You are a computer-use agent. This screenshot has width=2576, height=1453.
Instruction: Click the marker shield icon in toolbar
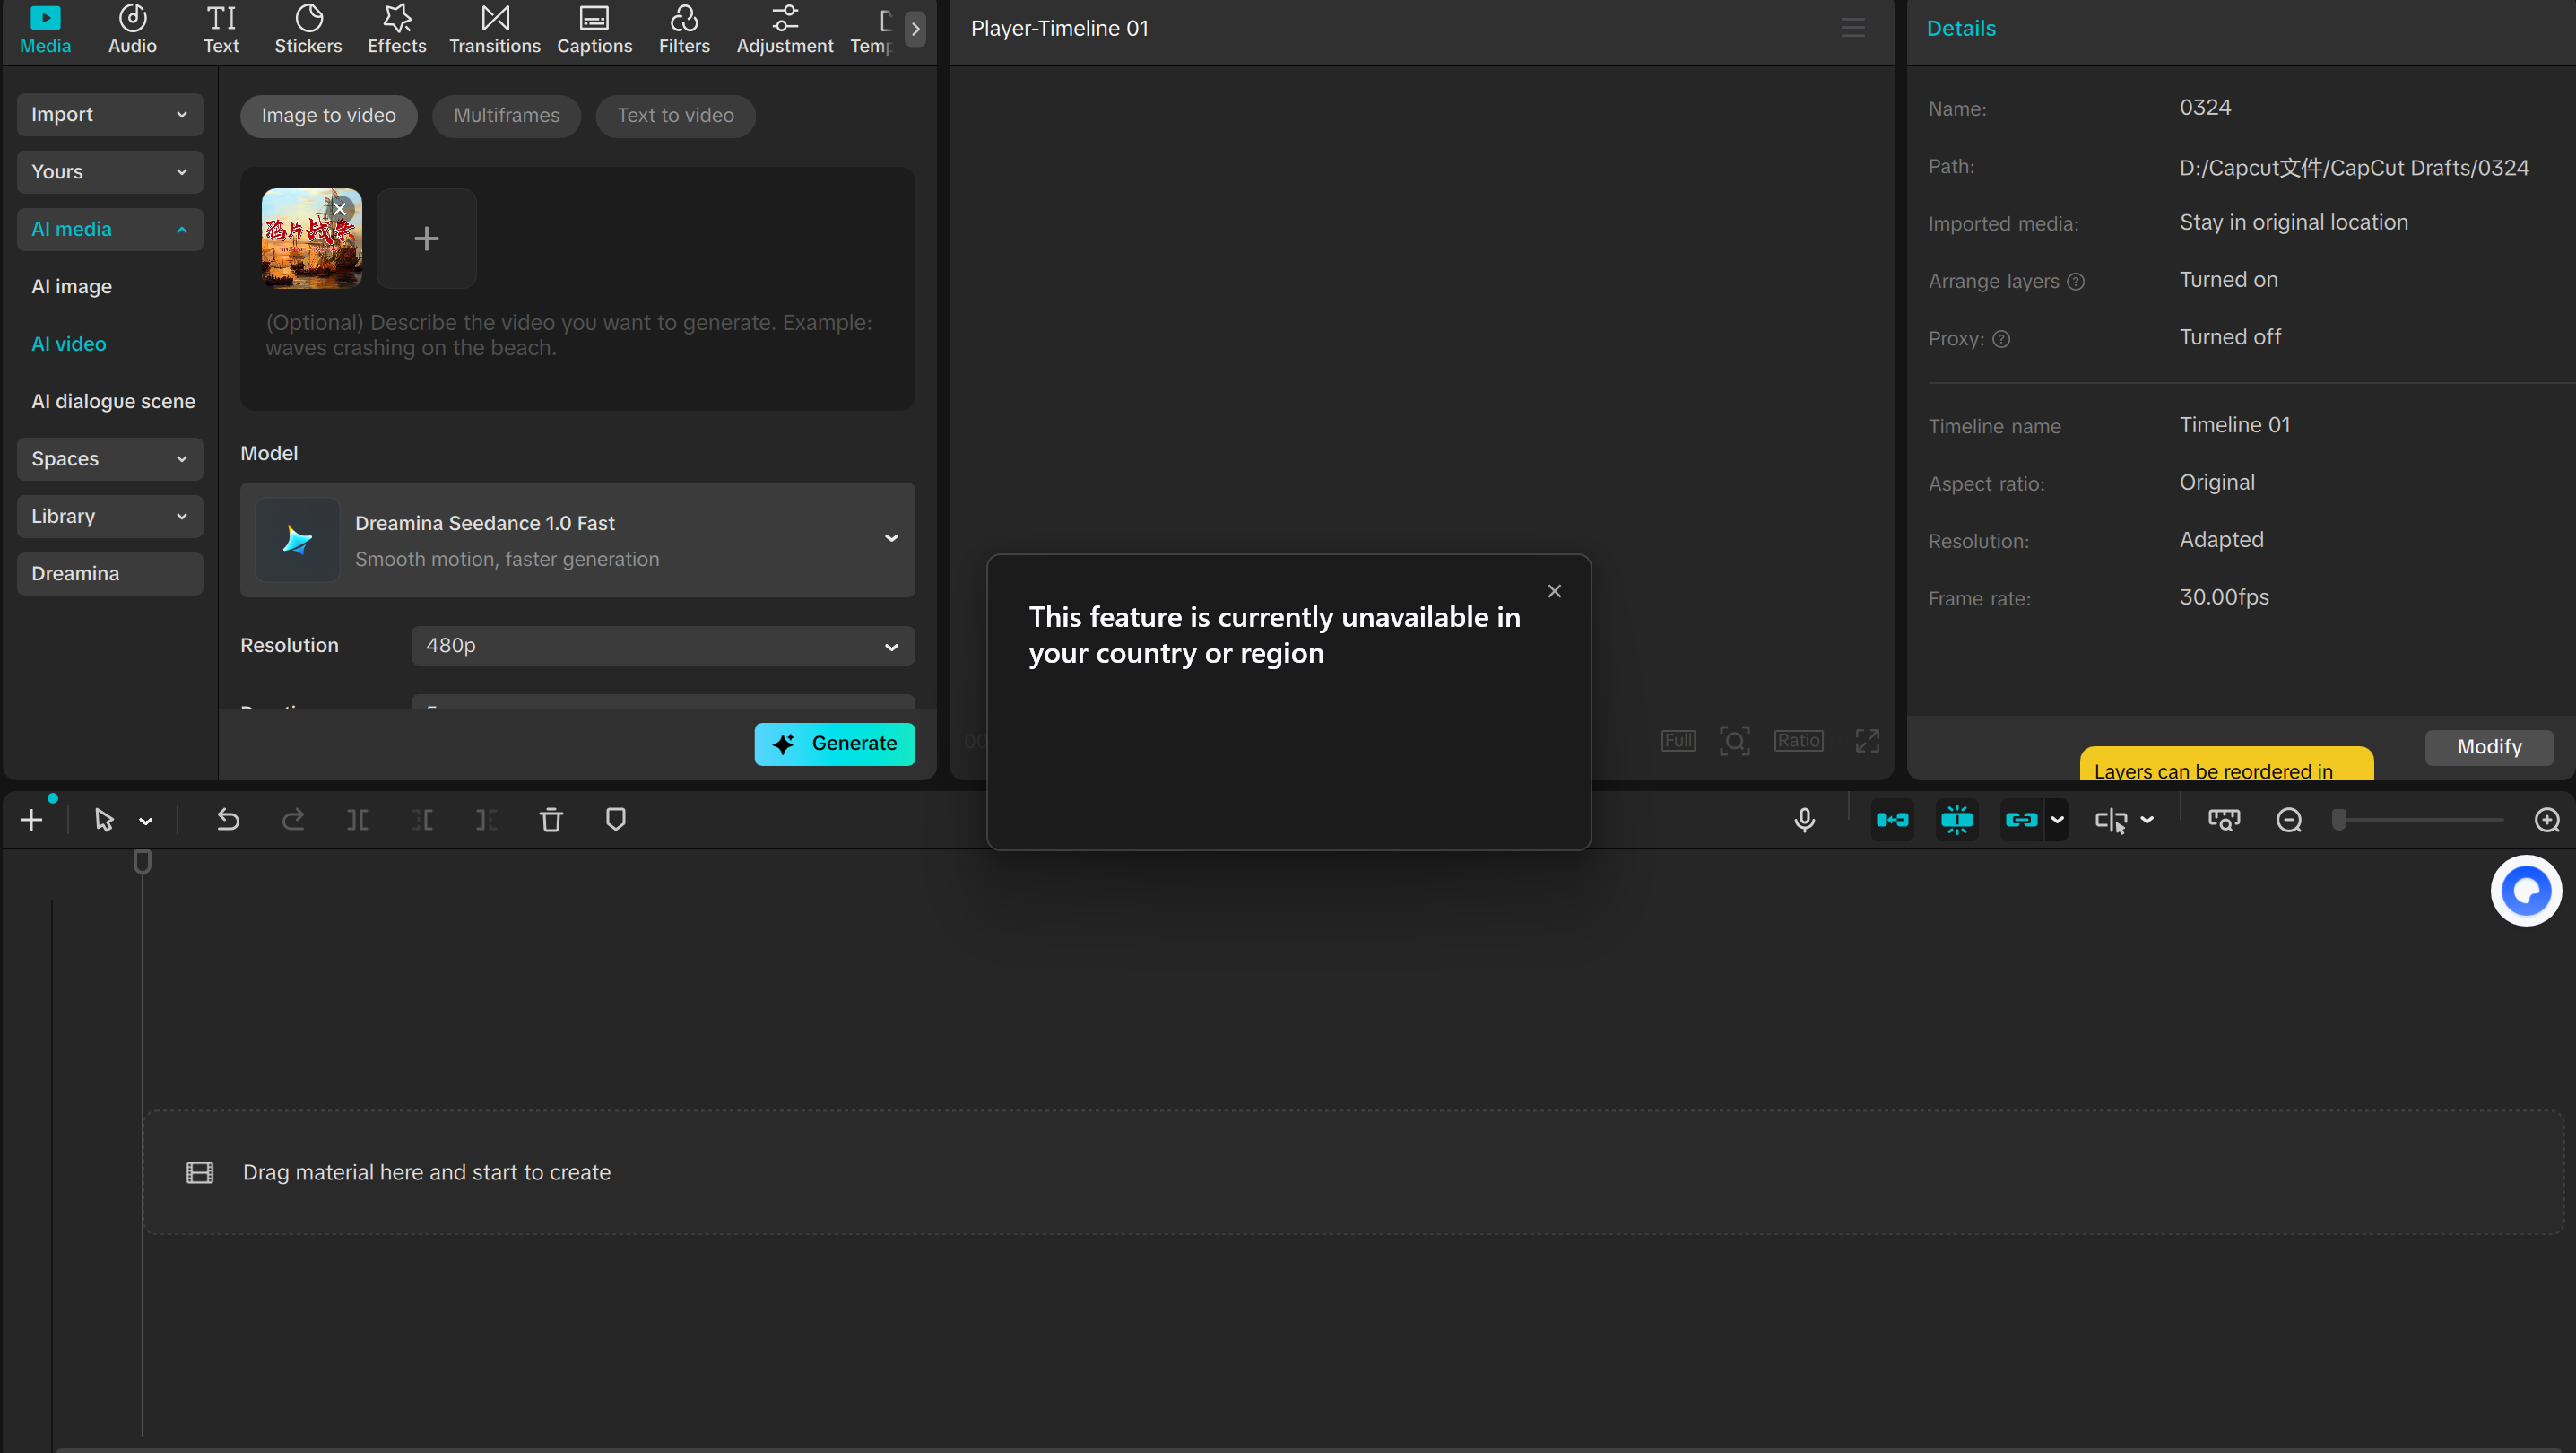616,820
